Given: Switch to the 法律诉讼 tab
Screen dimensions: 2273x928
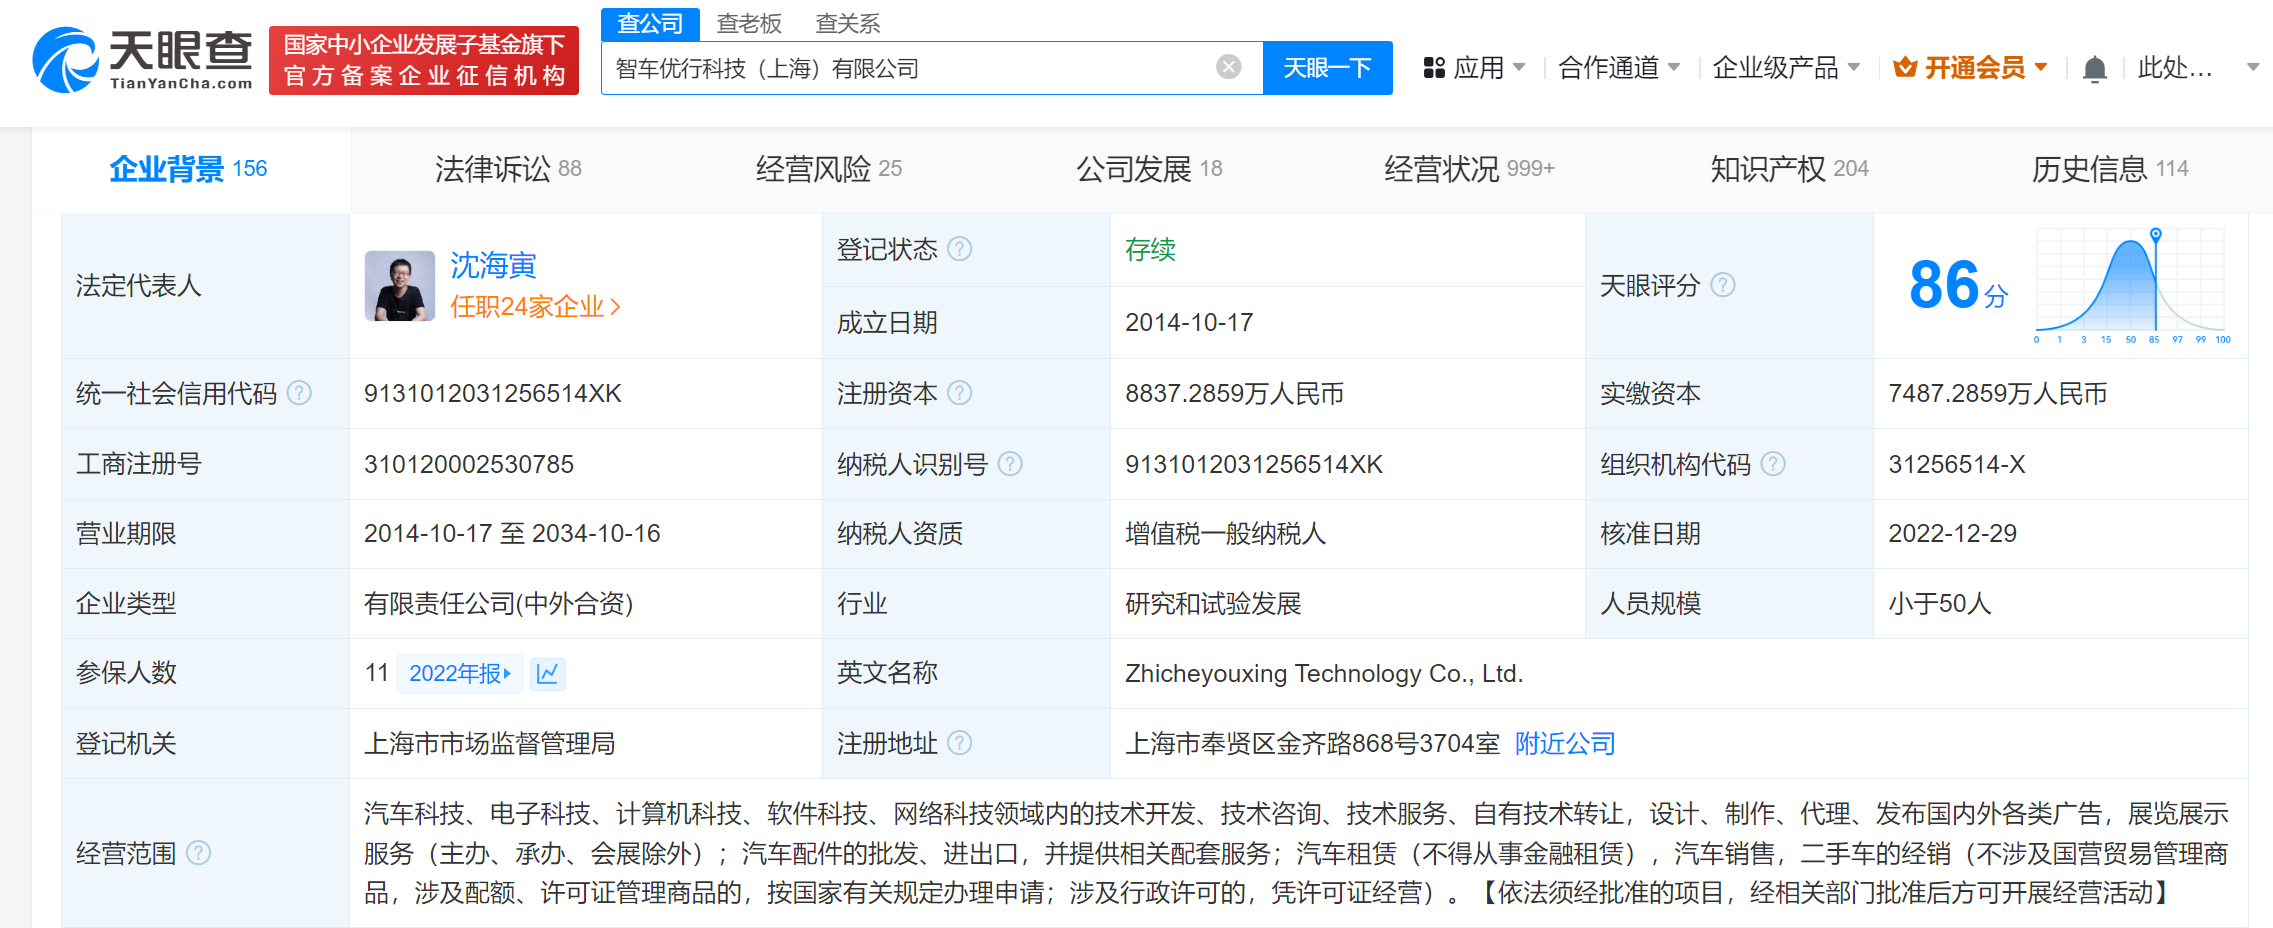Looking at the screenshot, I should 508,169.
